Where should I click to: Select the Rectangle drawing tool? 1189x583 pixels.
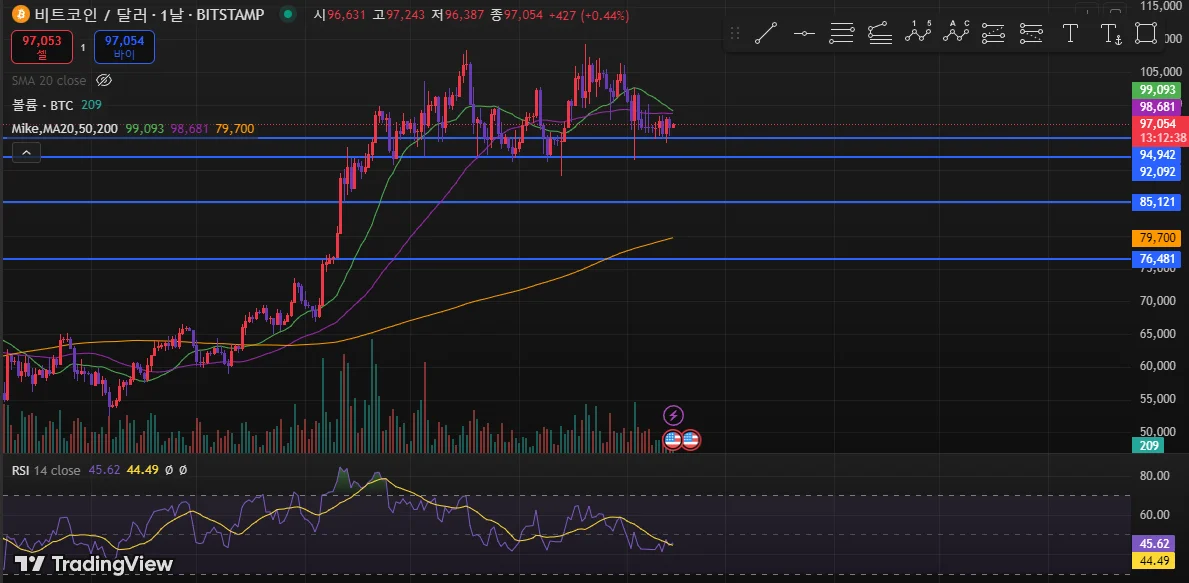[x=1146, y=33]
